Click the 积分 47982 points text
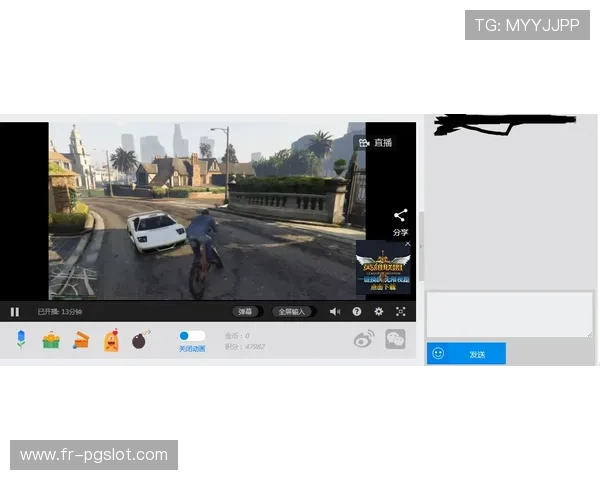Viewport: 600px width, 480px height. (x=245, y=347)
